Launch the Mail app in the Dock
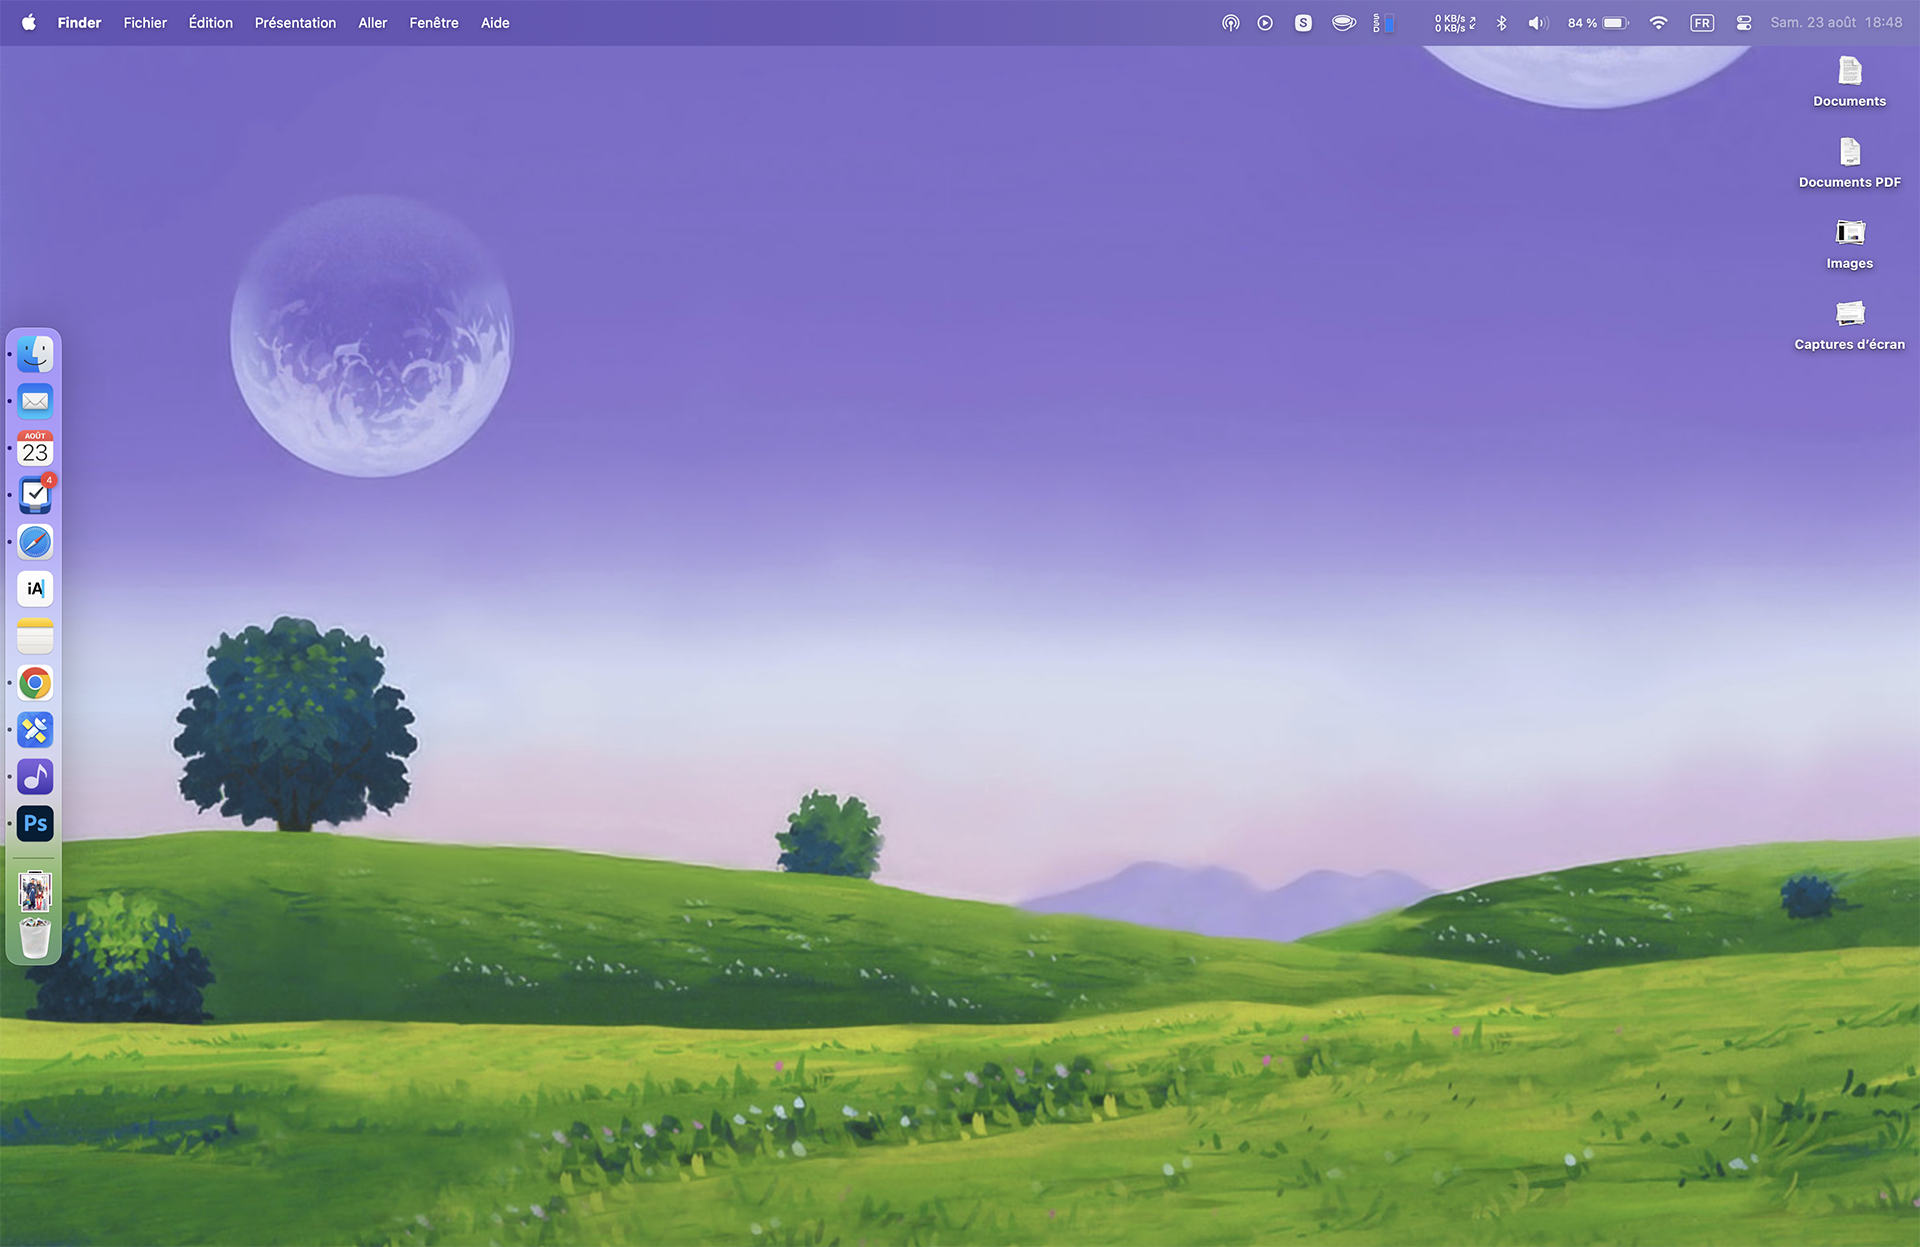Screen dimensions: 1920x1247 35,401
